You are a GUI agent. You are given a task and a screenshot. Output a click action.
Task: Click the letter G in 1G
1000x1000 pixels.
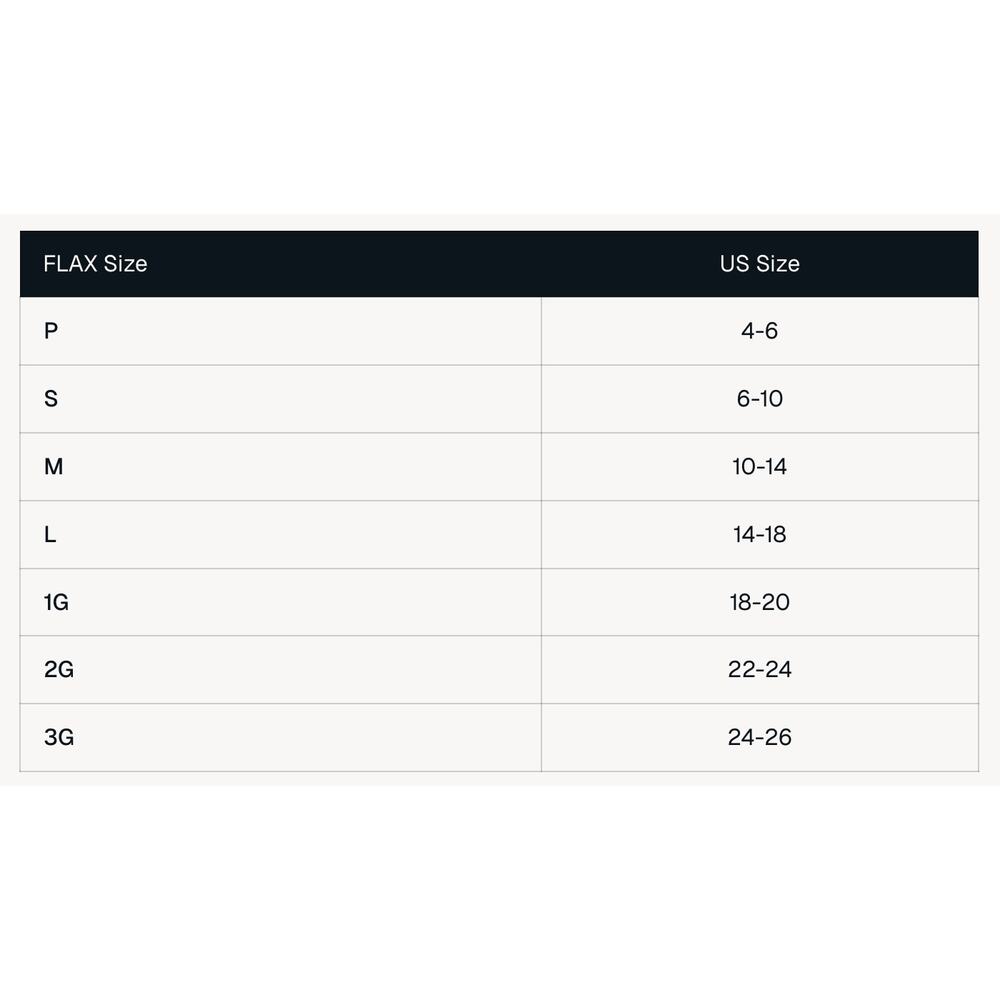coord(61,602)
